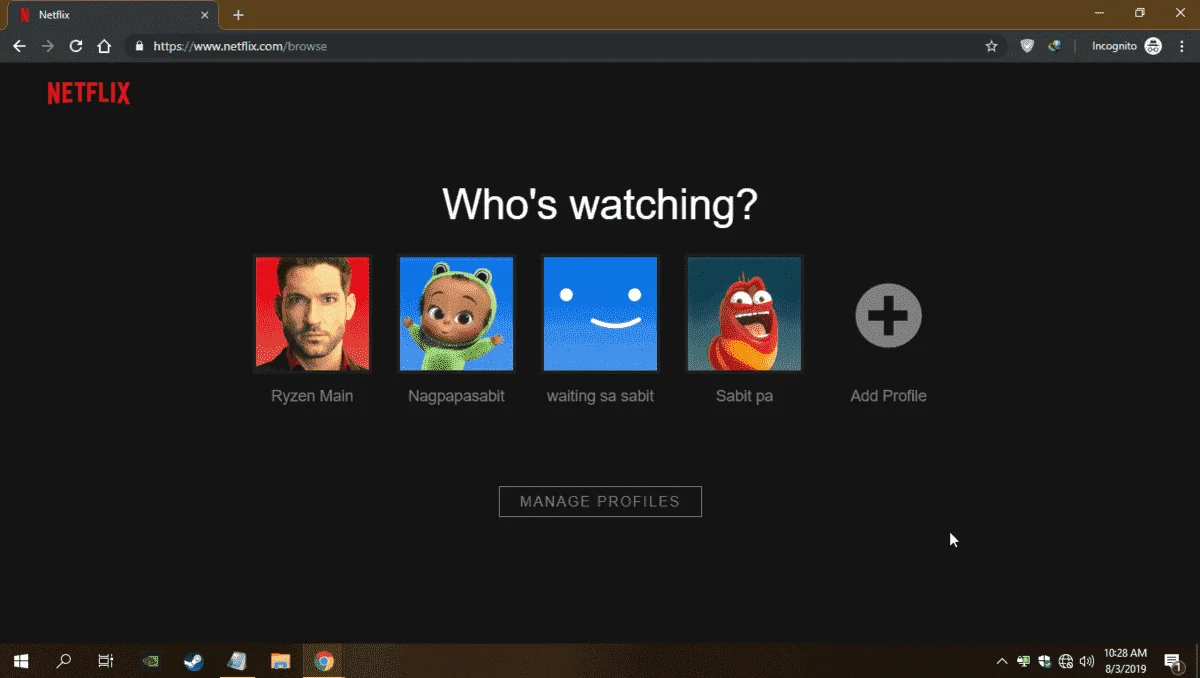Select the Ryzen Main profile avatar
1200x678 pixels.
[312, 314]
